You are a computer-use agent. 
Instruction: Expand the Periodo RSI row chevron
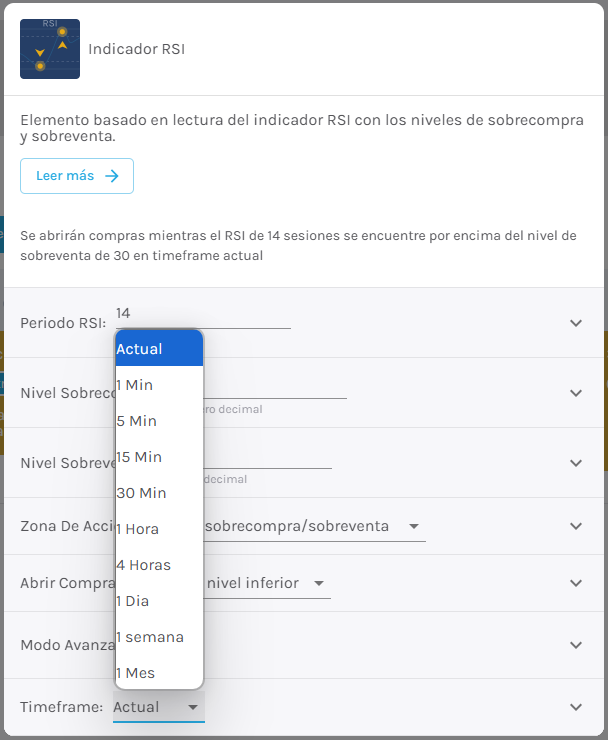coord(576,323)
